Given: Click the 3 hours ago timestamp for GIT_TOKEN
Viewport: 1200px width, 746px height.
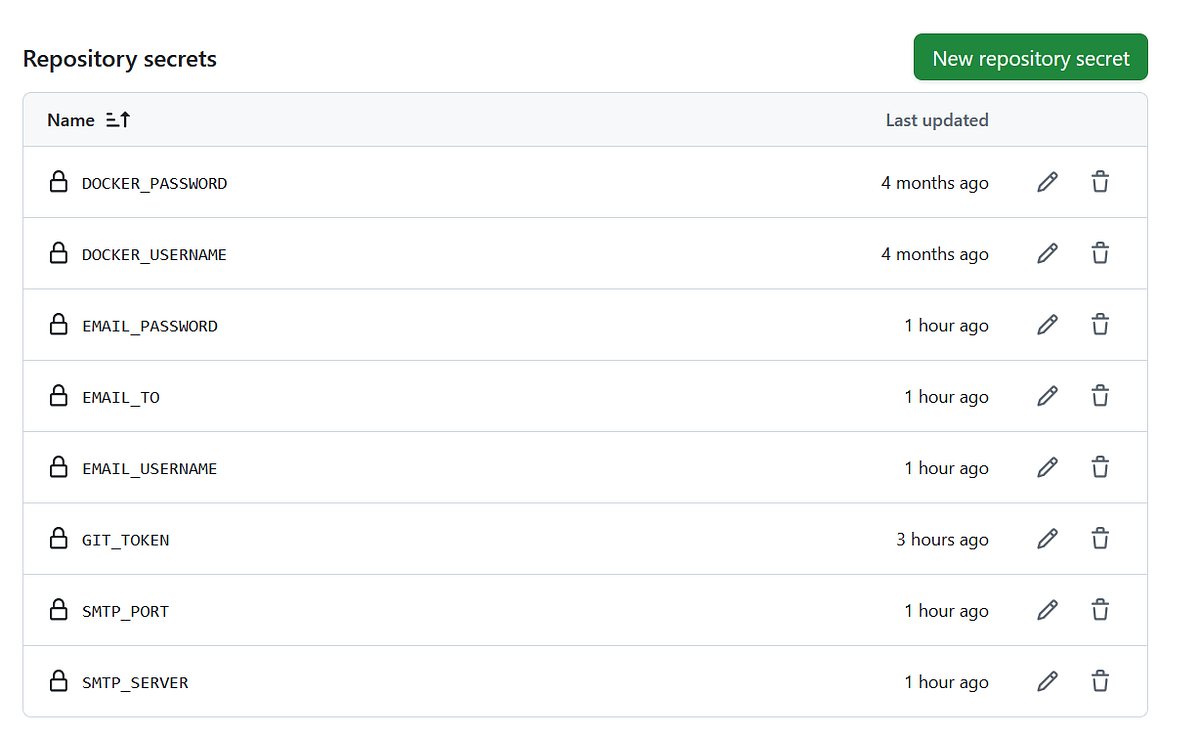Looking at the screenshot, I should tap(941, 539).
